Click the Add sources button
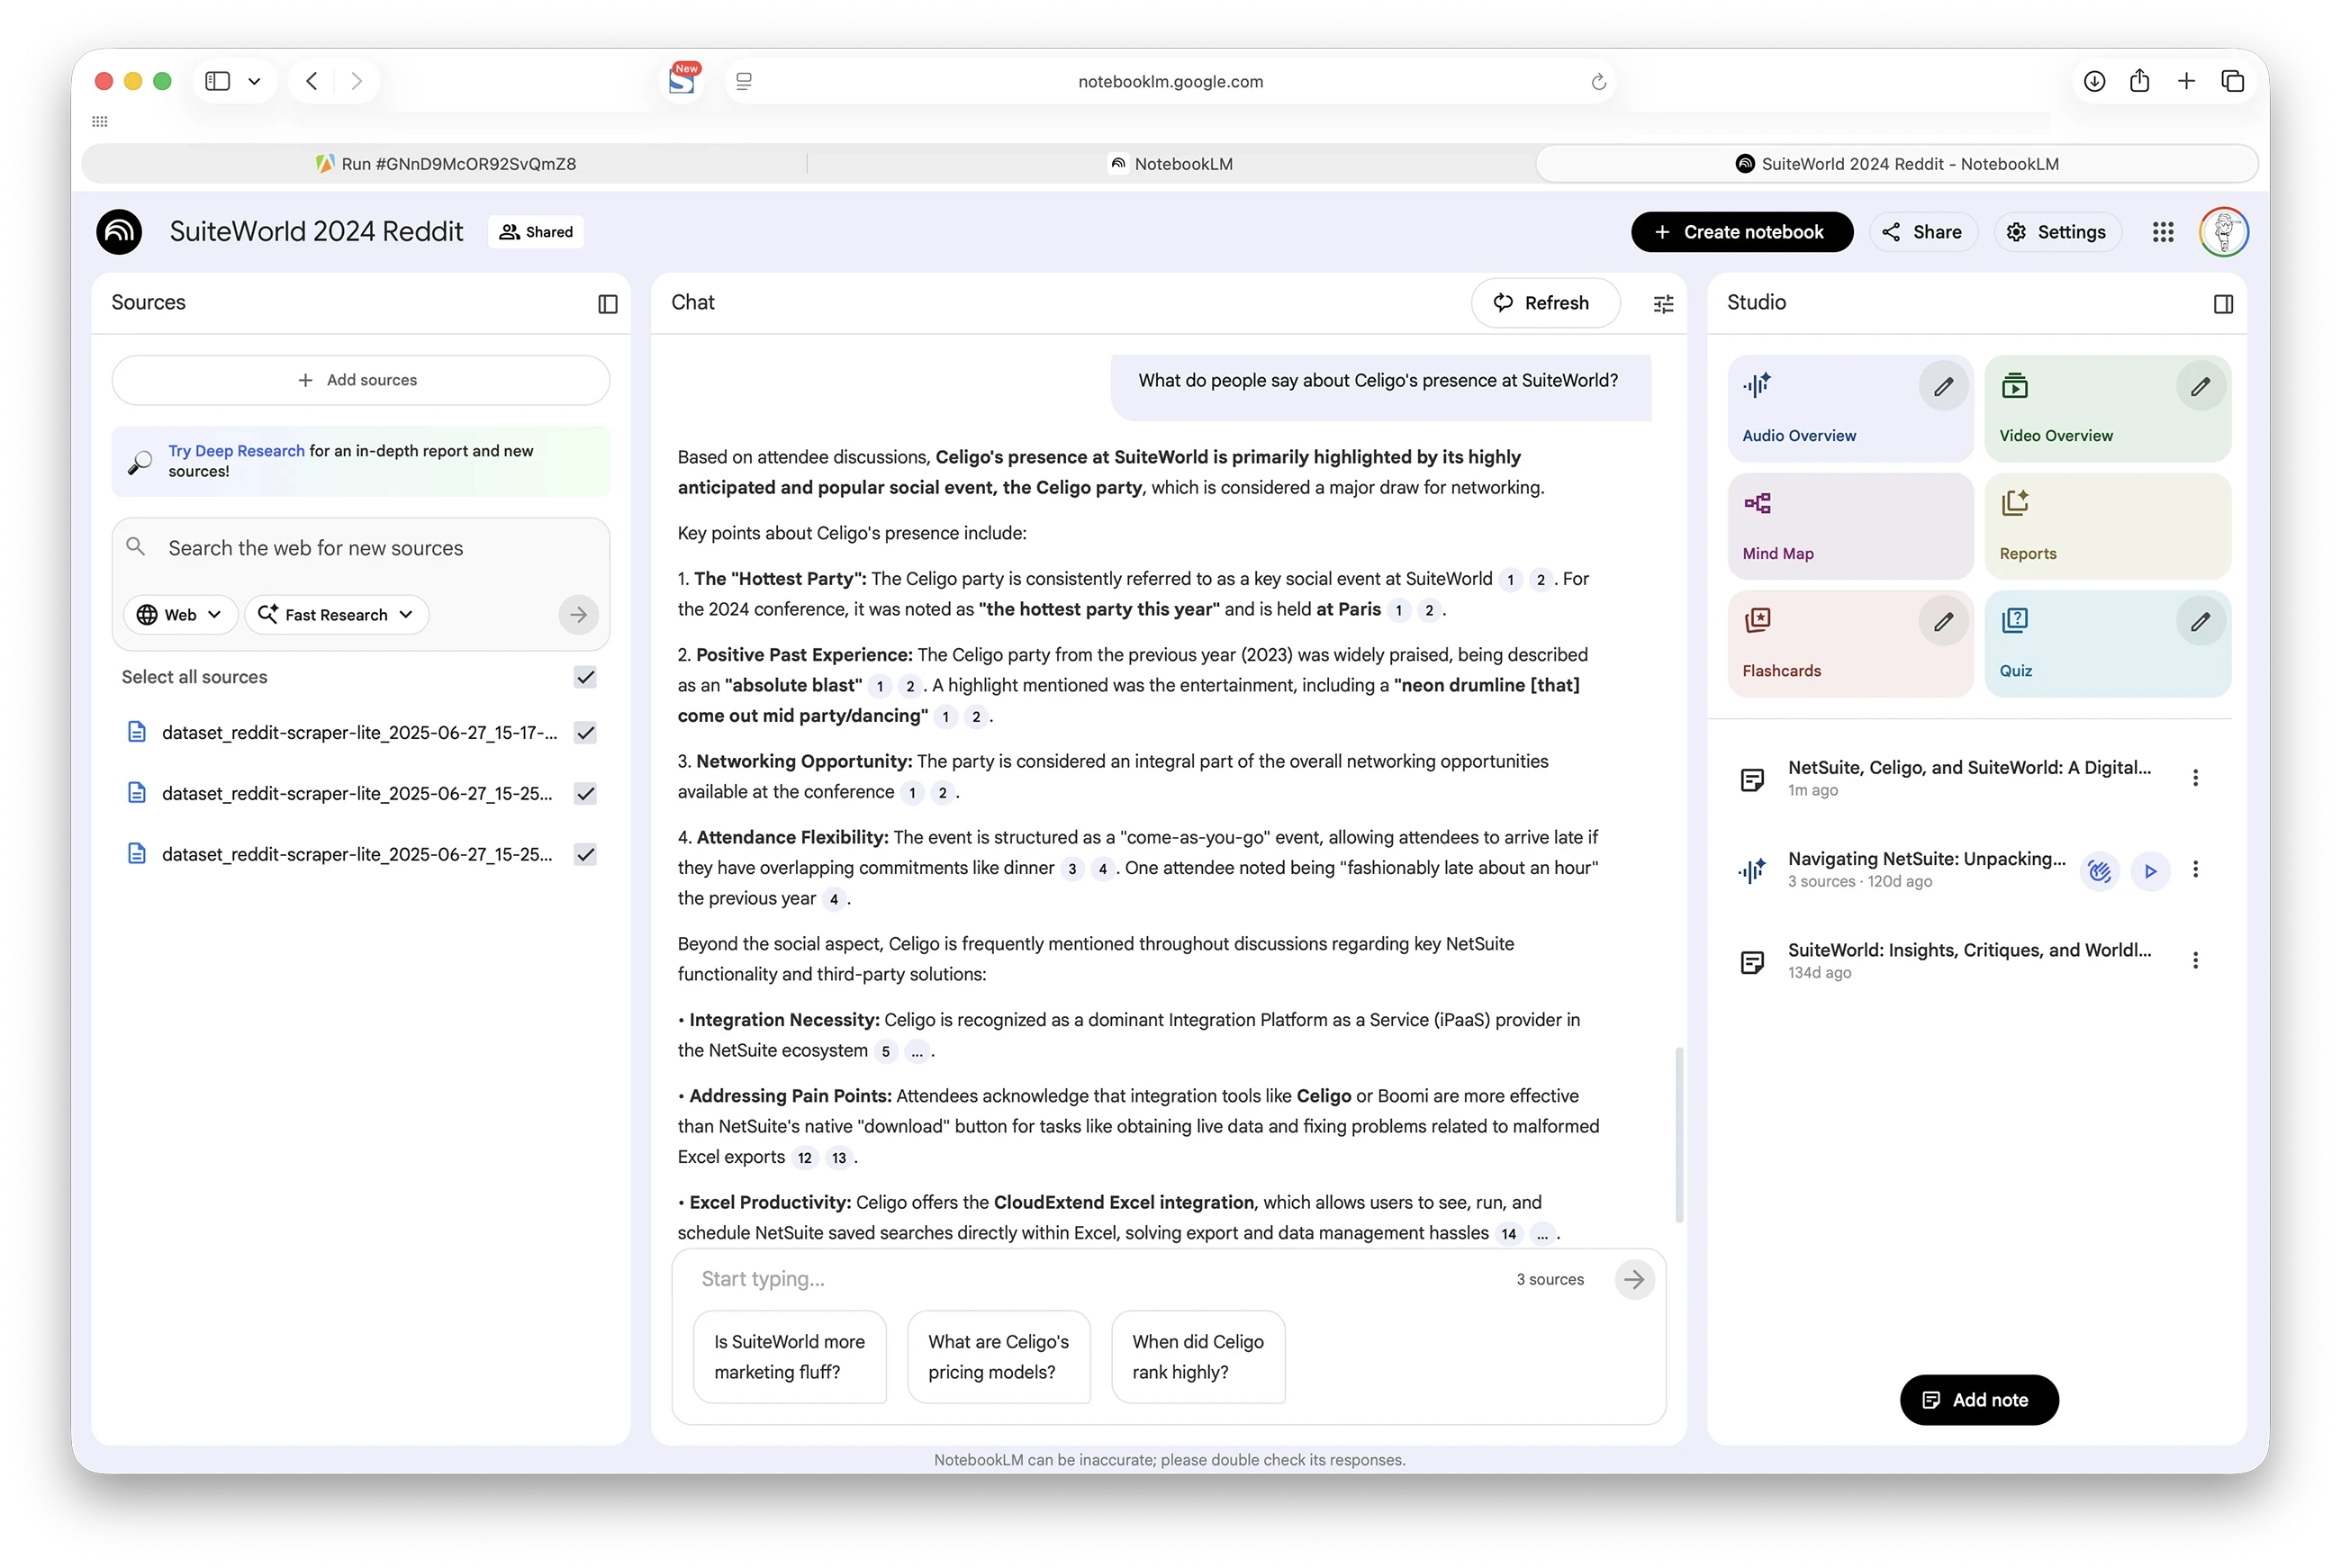The image size is (2341, 1568). [x=361, y=380]
